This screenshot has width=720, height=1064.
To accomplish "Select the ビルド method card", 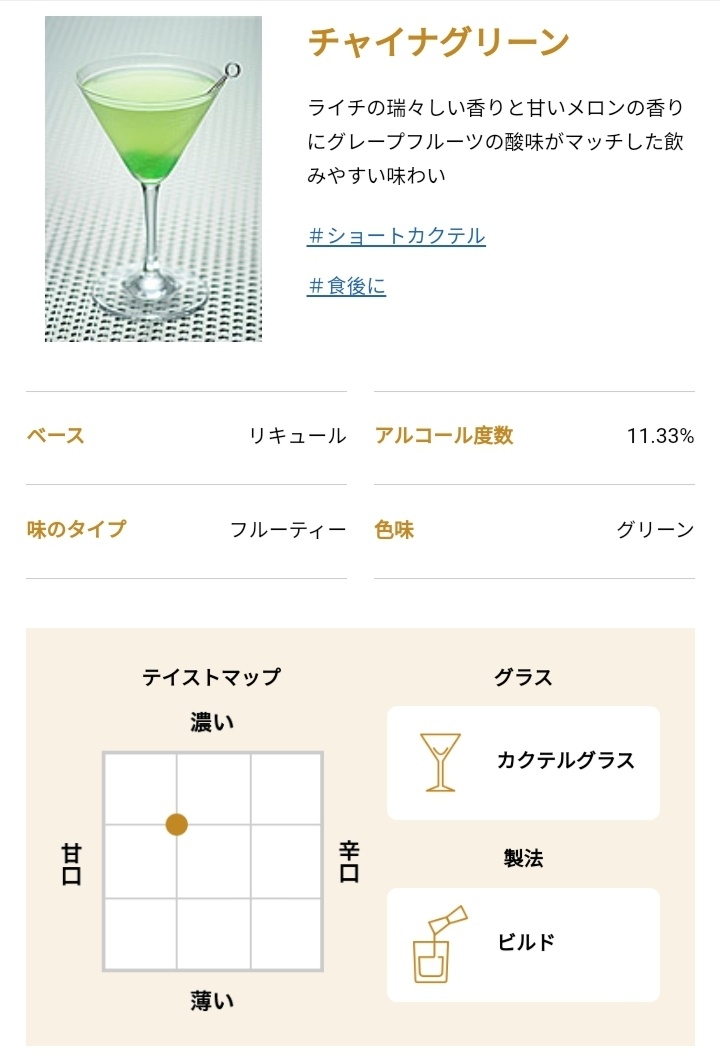I will (x=523, y=945).
